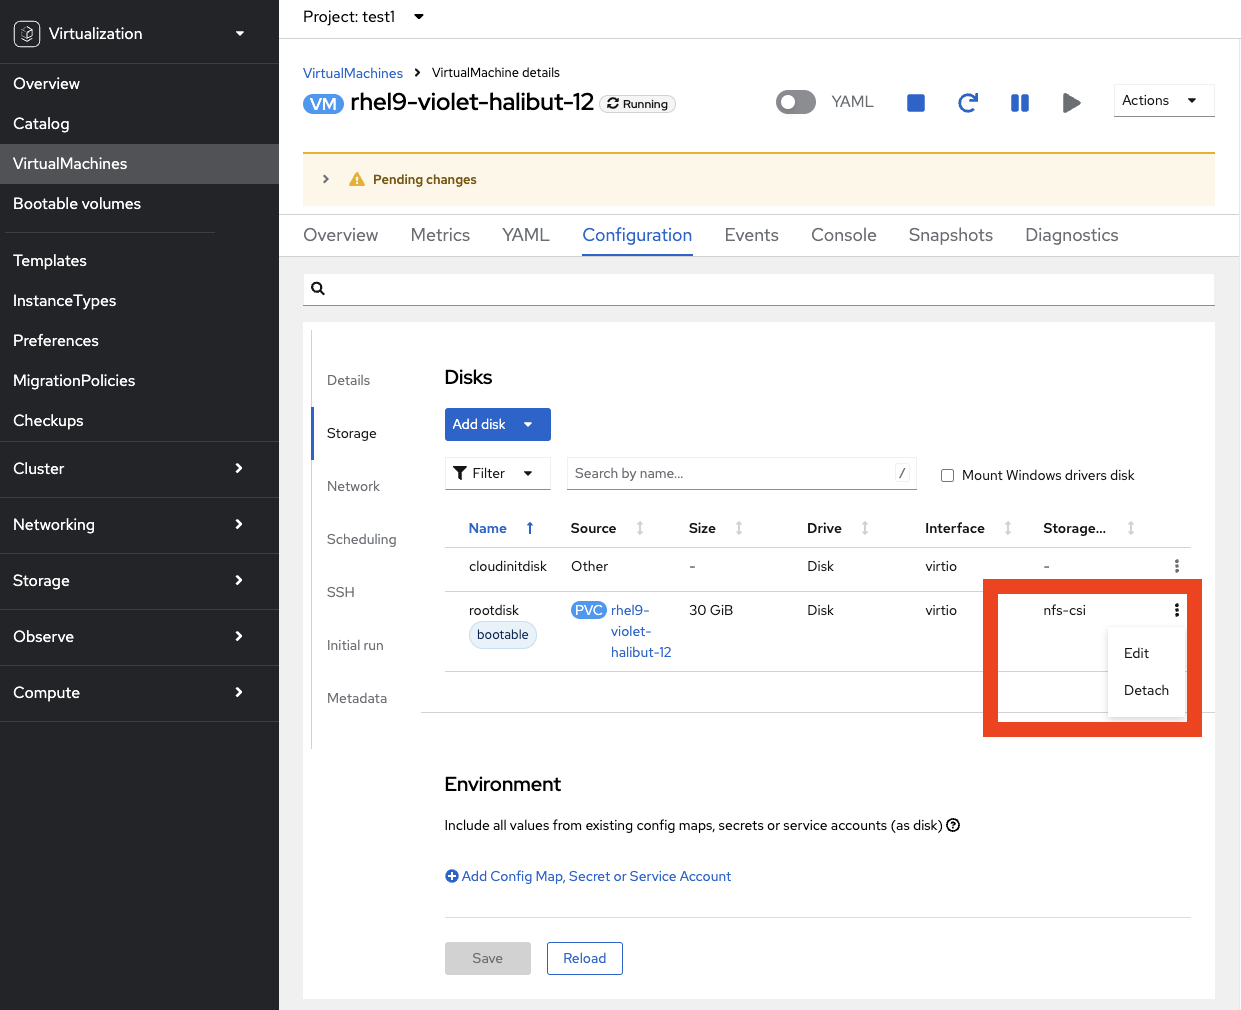
Task: Toggle the YAML switch
Action: point(796,102)
